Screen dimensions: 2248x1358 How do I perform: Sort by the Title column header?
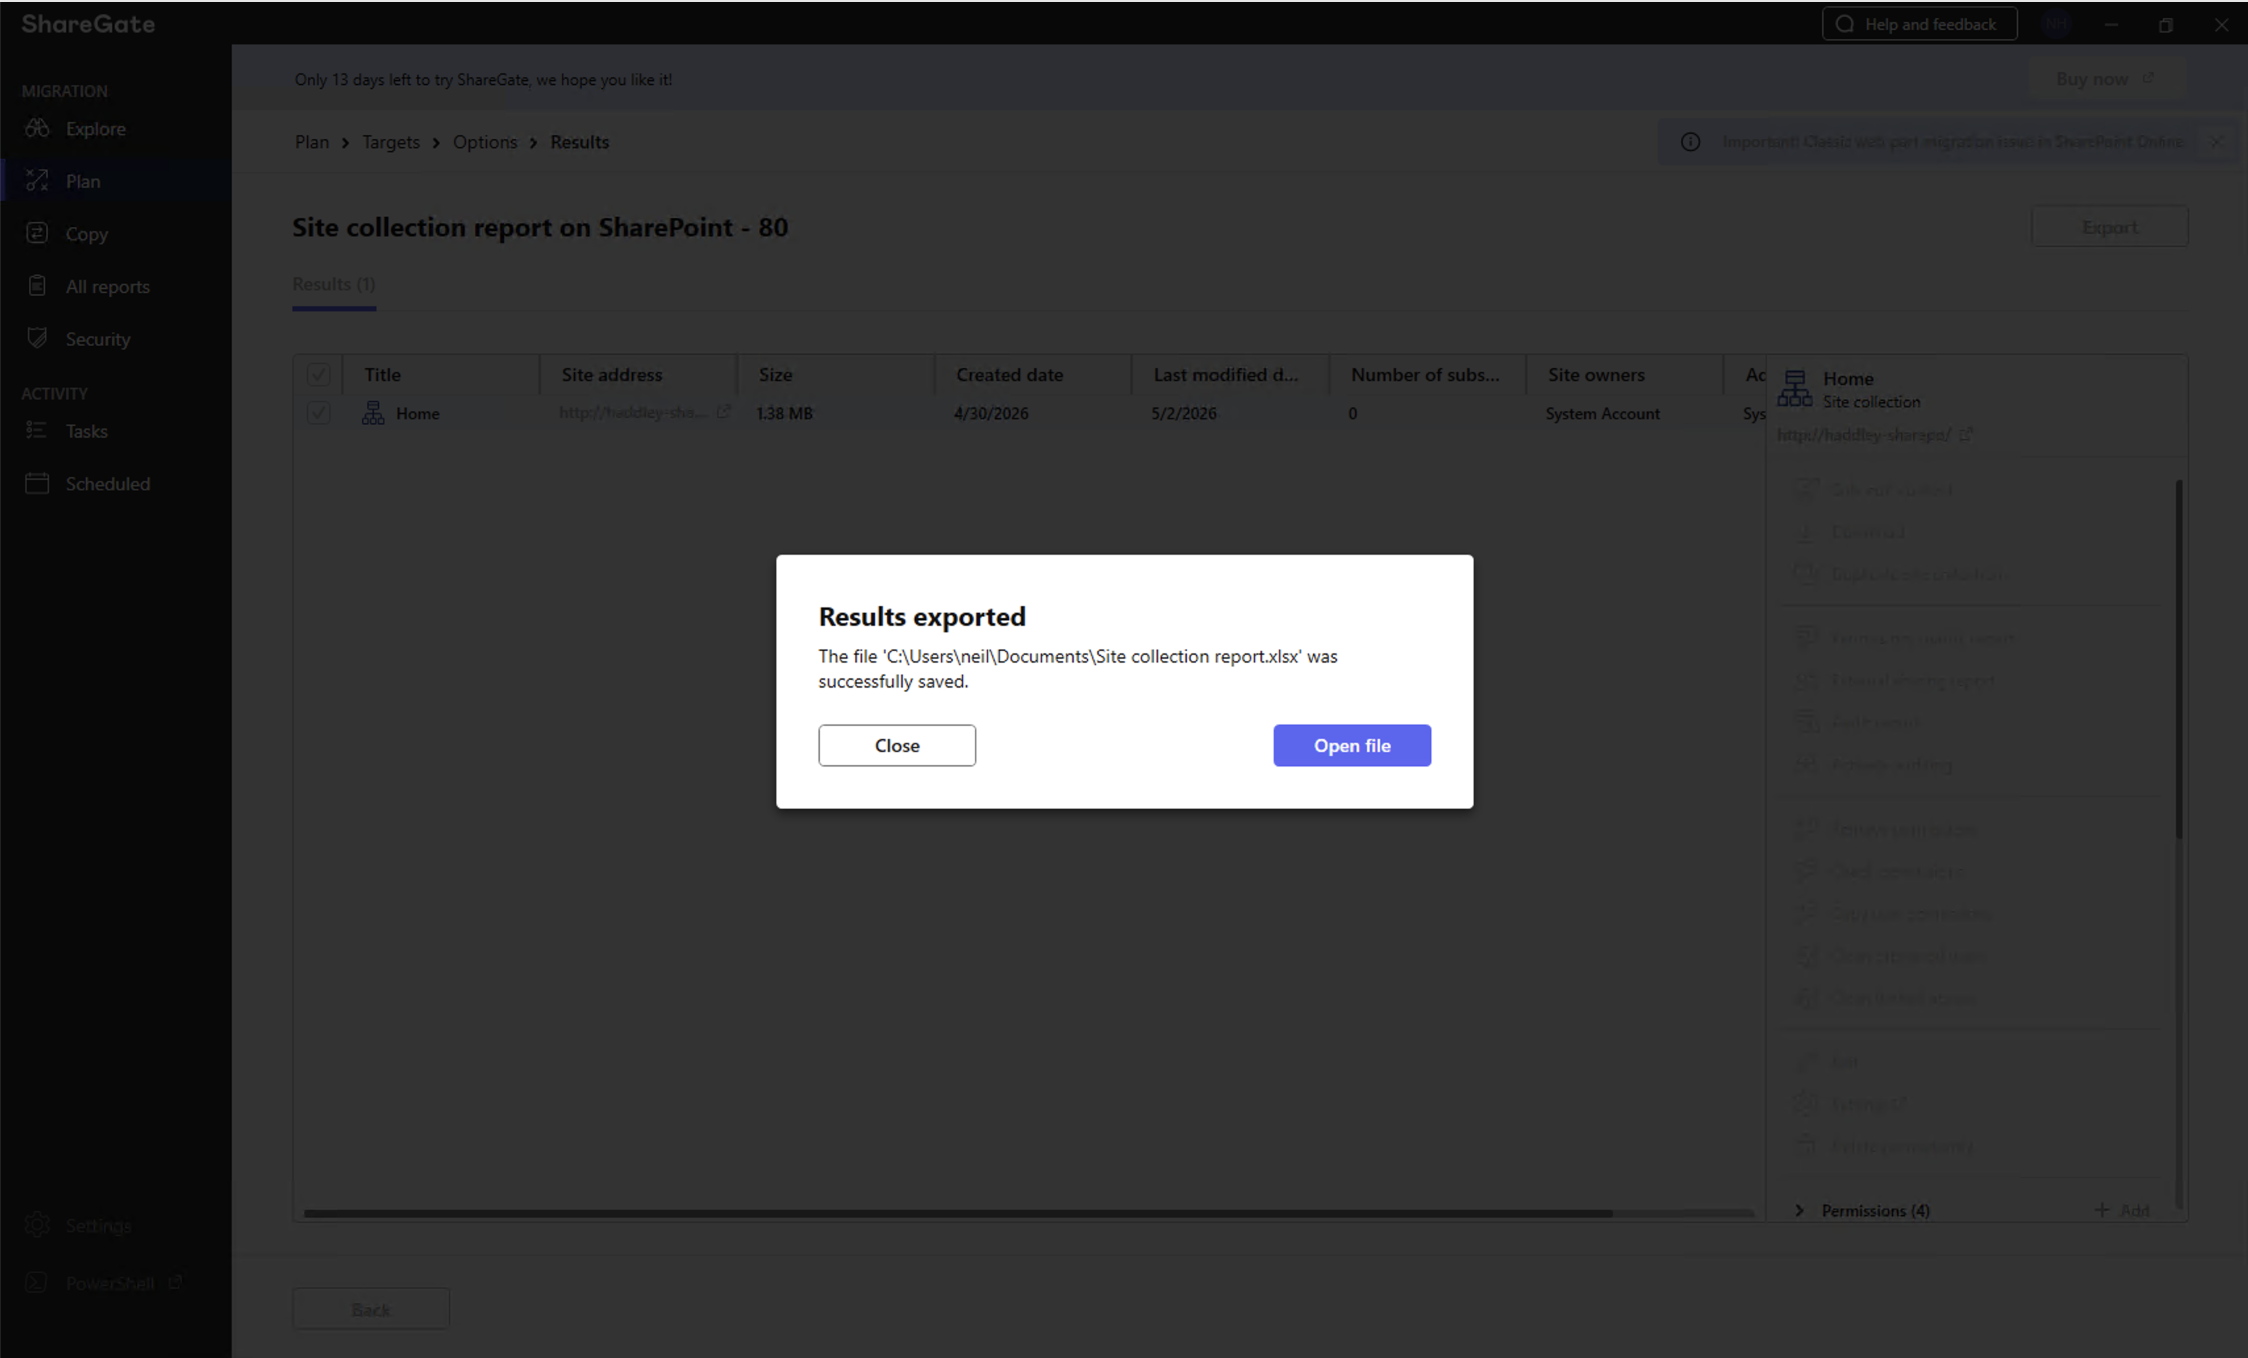tap(441, 374)
